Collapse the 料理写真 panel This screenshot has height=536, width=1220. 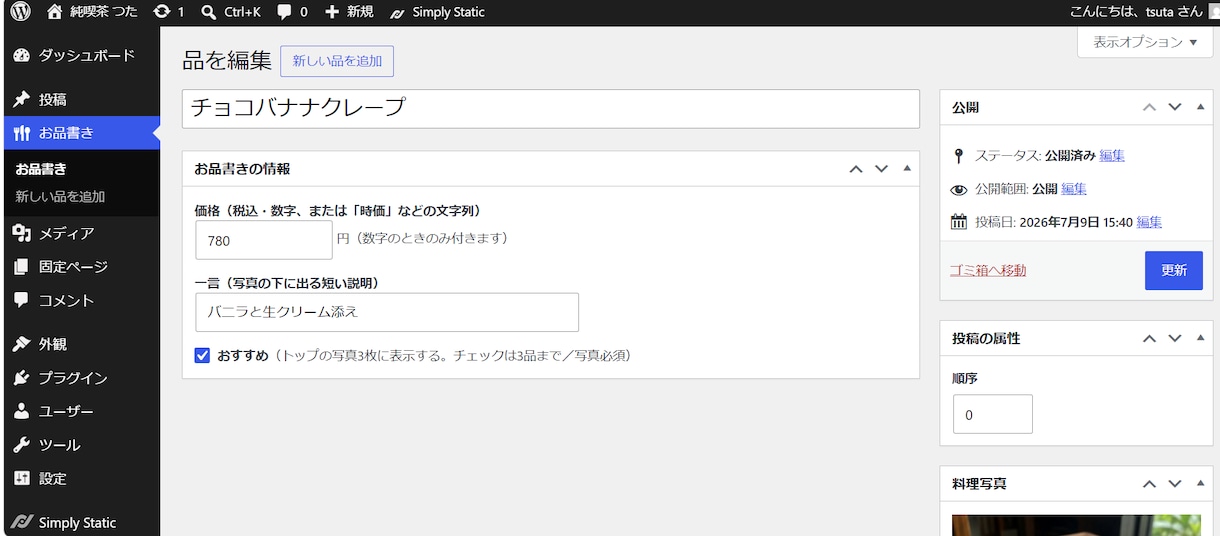(1200, 483)
